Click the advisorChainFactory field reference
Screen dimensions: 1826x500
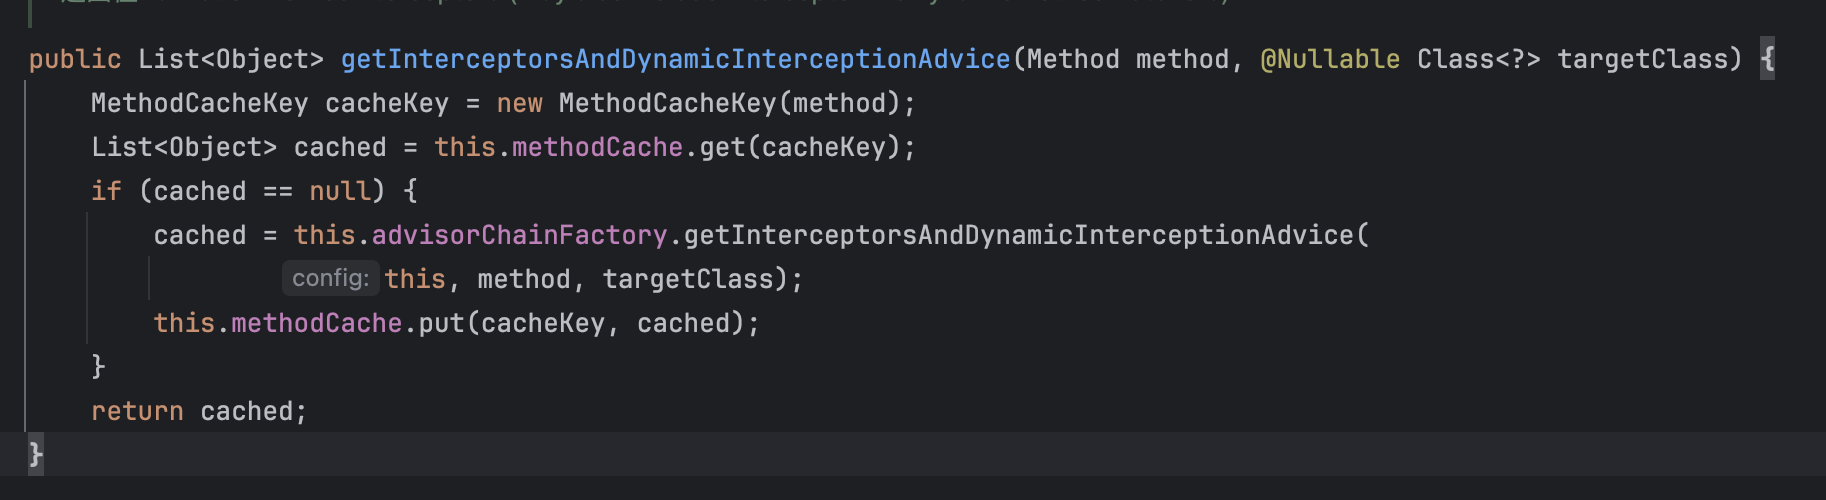[519, 235]
